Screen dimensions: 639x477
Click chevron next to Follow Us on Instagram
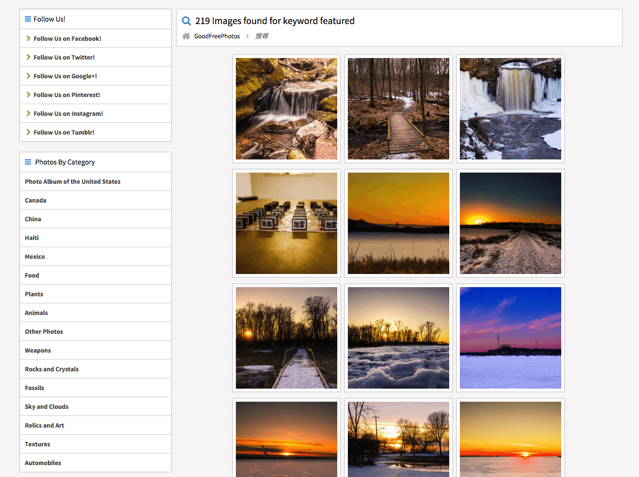tap(28, 113)
